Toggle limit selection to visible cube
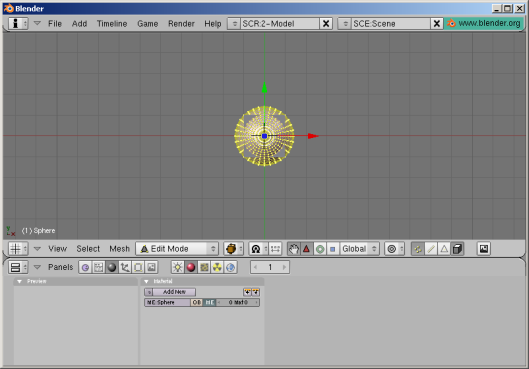This screenshot has width=529, height=369. point(457,249)
